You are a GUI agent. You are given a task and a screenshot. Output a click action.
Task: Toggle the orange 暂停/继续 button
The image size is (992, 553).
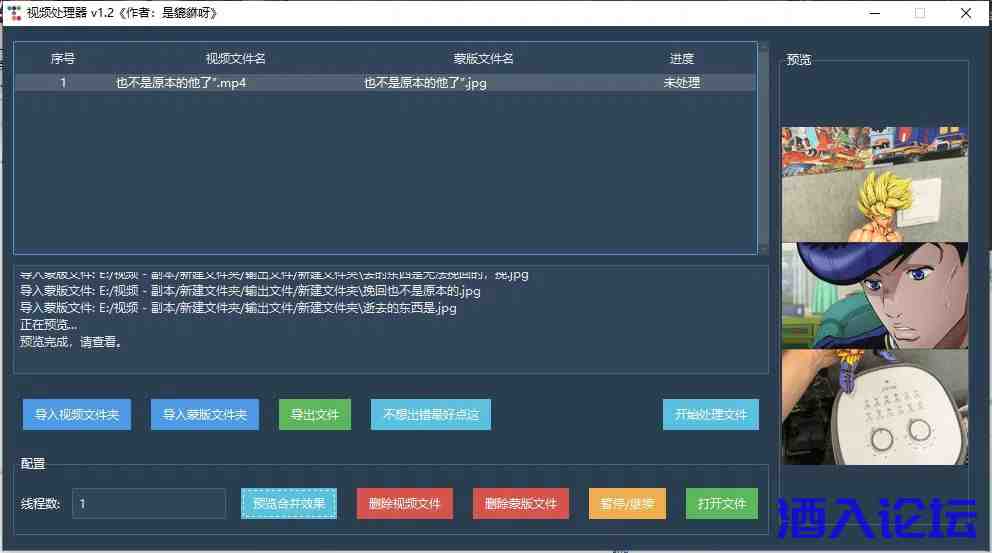pyautogui.click(x=627, y=503)
